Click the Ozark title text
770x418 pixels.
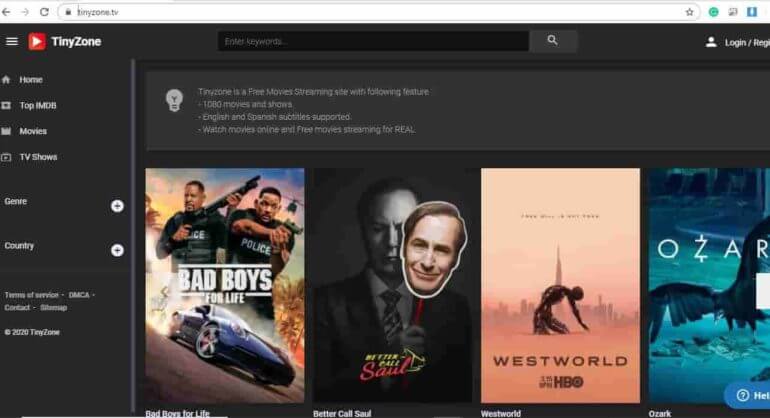click(660, 414)
